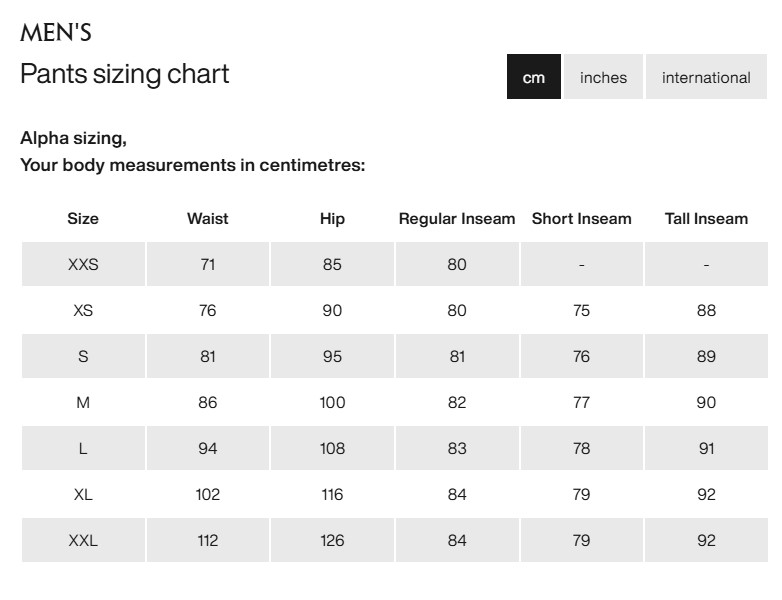782x600 pixels.
Task: Select the XXS size row label
Action: click(83, 265)
